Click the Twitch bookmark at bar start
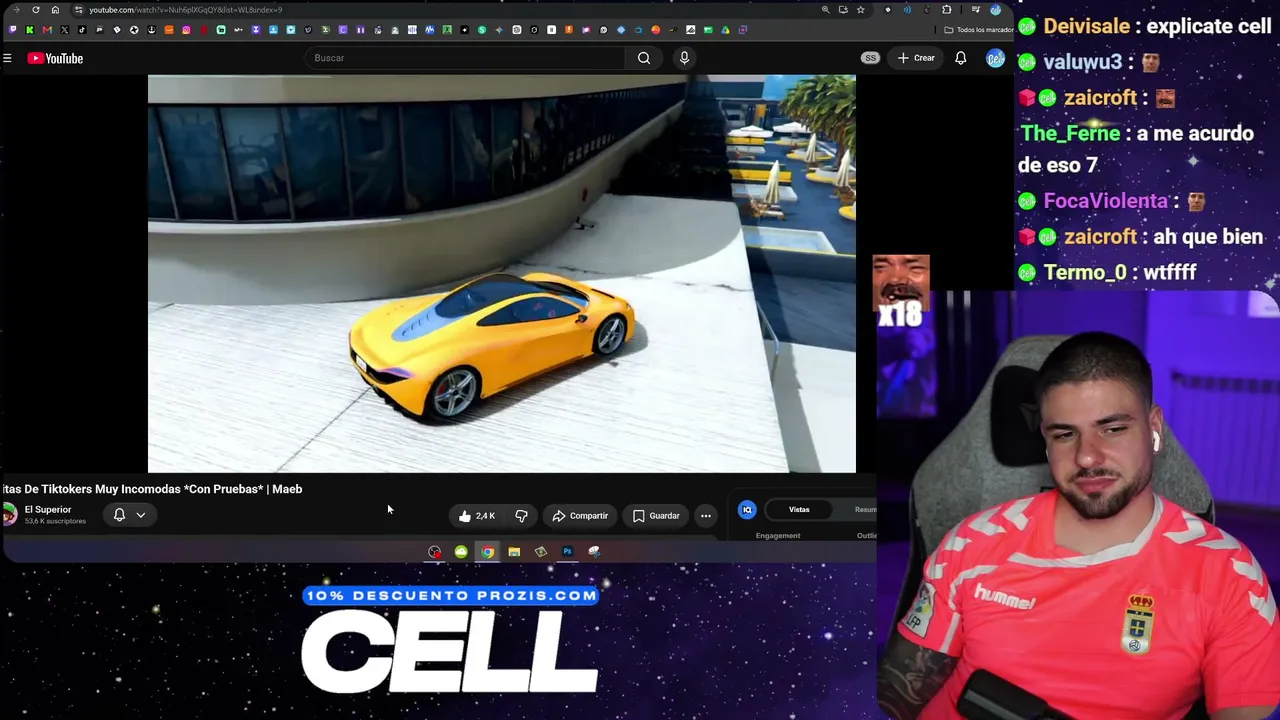This screenshot has width=1280, height=720. tap(12, 30)
